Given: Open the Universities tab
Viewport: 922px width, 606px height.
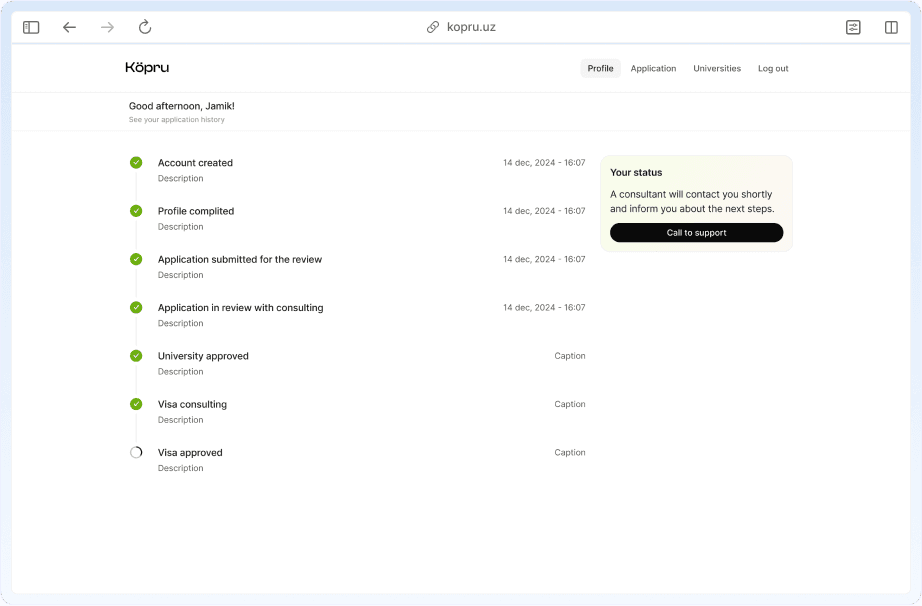Looking at the screenshot, I should (x=717, y=68).
